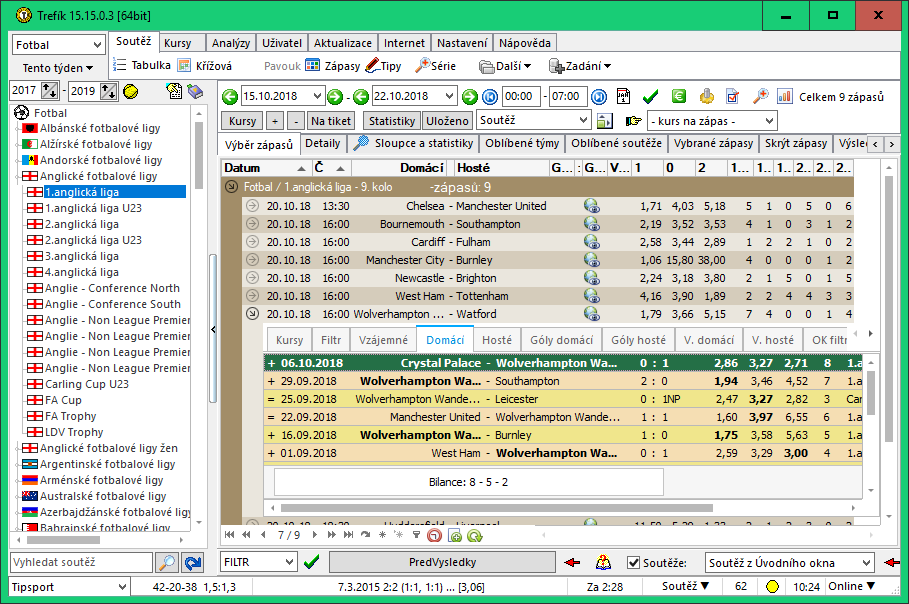The image size is (909, 604).
Task: Click stepper next to year 2017
Action: click(49, 91)
